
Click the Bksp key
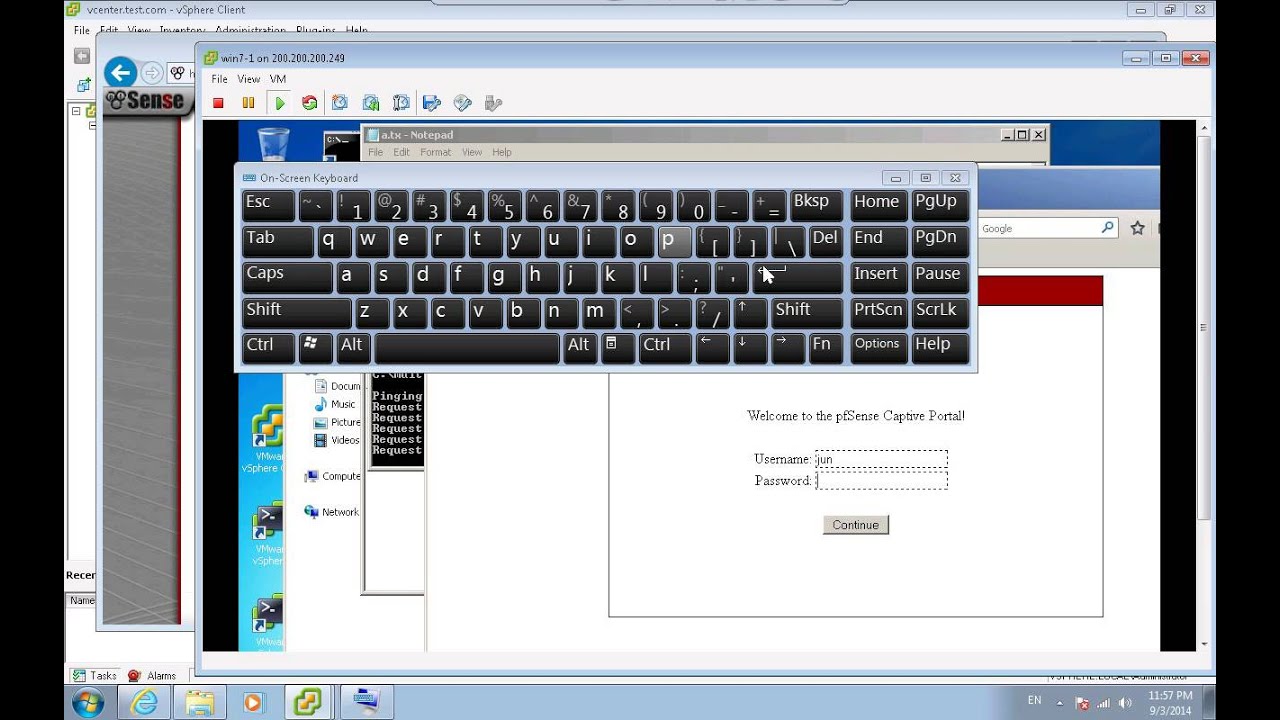coord(816,206)
